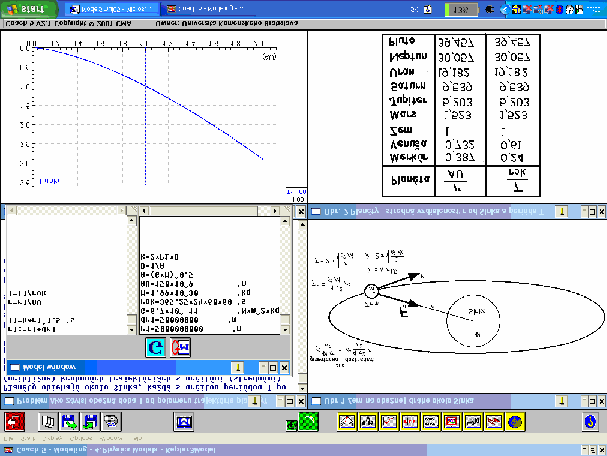Screen dimensions: 607x456
Task: Click the printer toolbar icon
Action: coord(111,422)
